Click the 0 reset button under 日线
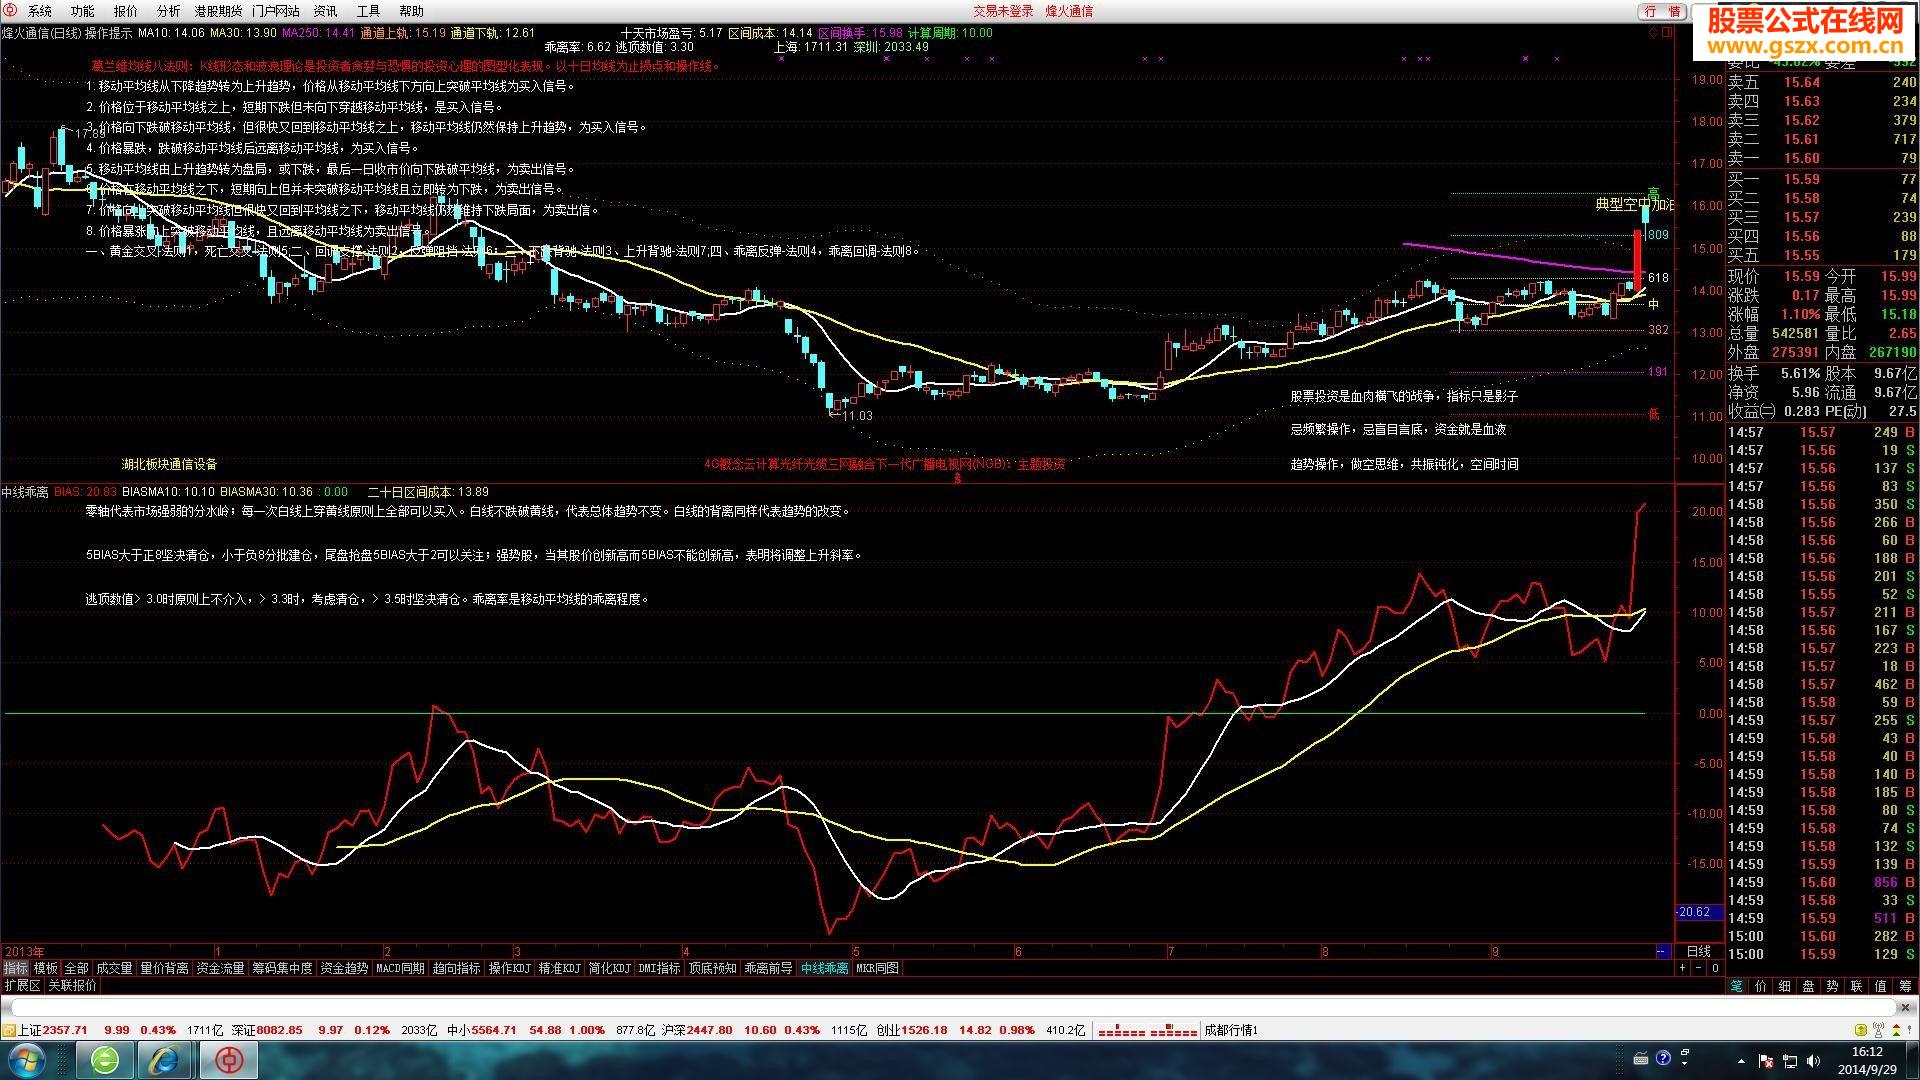 (1715, 968)
